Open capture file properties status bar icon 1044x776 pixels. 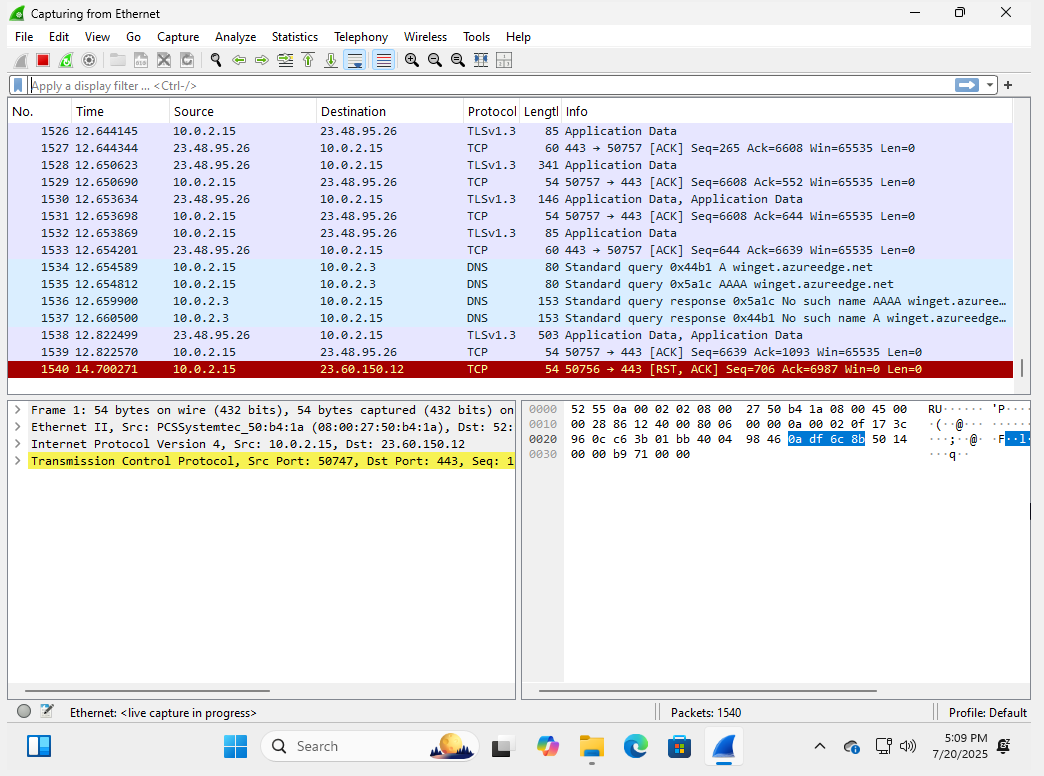tap(47, 711)
